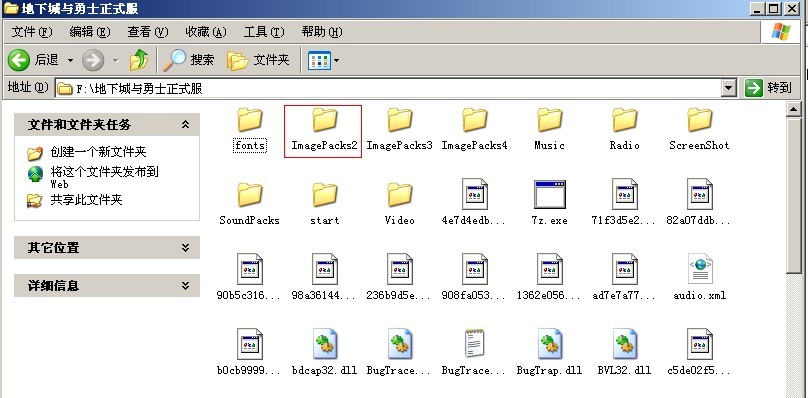Click the vertical scrollbar thumb
The image size is (808, 398).
794,196
